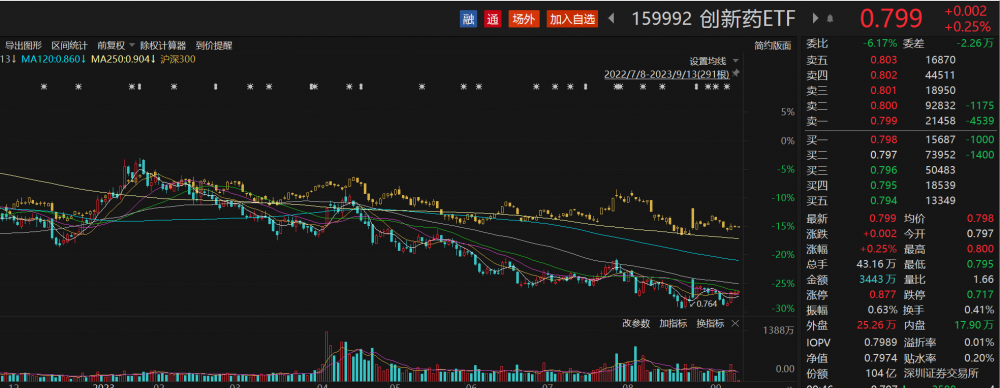
Task: Click the MA250:0.904 indicator label
Action: point(124,59)
